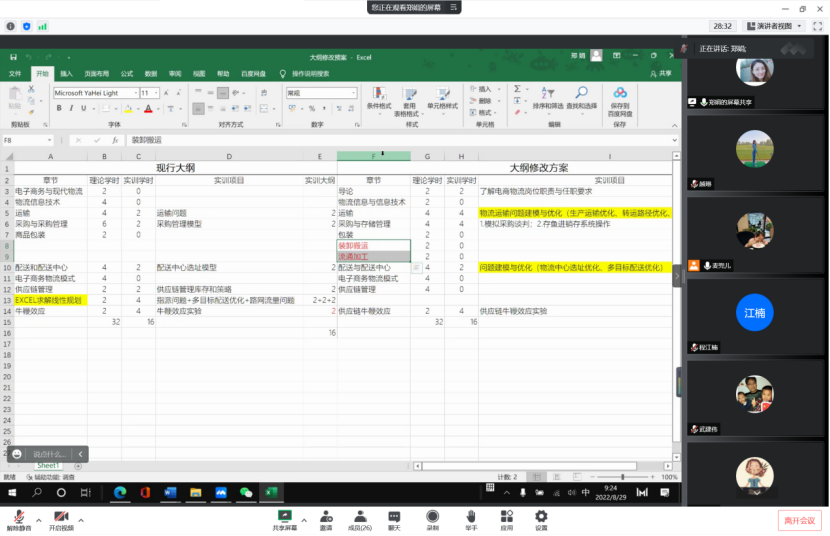Viewport: 830px width, 536px height.
Task: Click the cut scissors icon
Action: (x=31, y=88)
